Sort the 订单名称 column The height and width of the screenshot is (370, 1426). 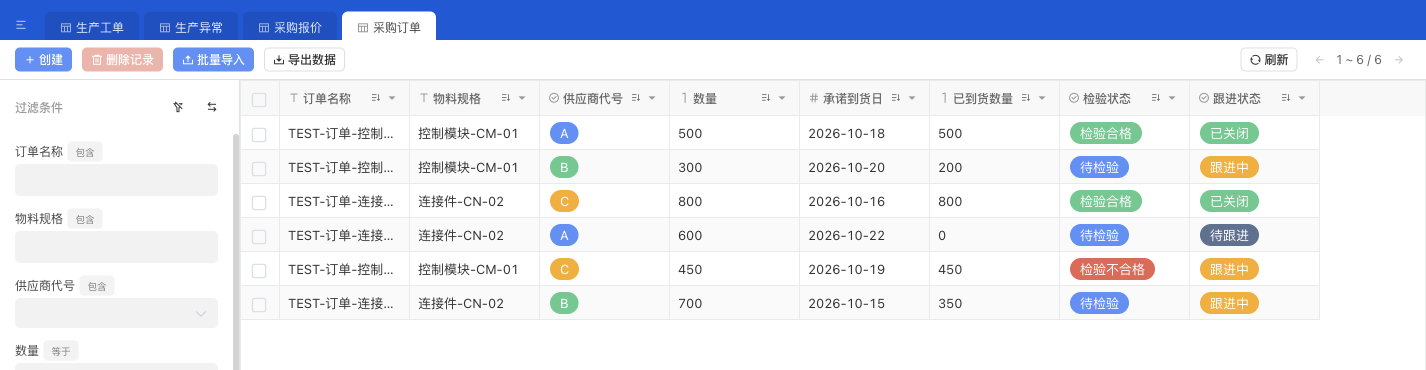376,98
